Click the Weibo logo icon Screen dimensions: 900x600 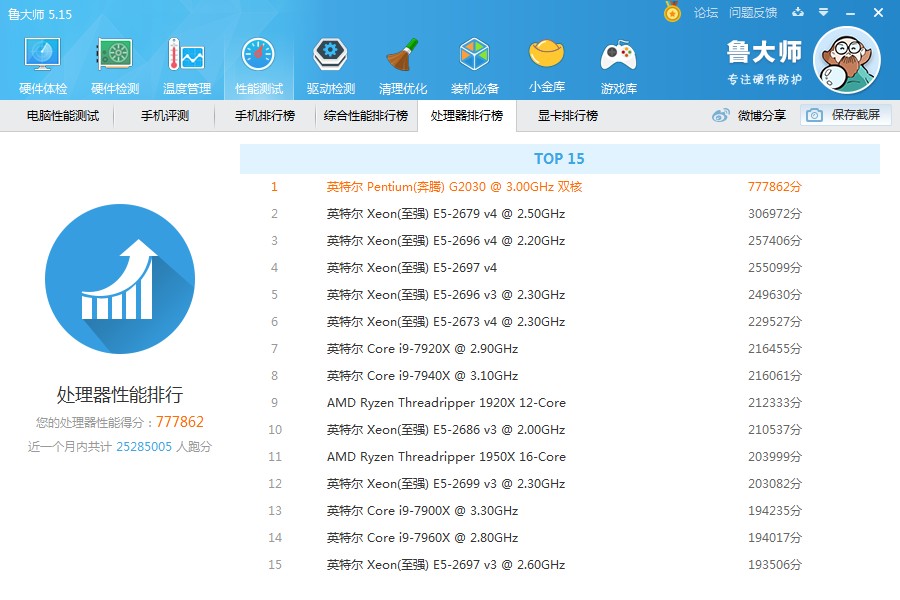tap(721, 115)
